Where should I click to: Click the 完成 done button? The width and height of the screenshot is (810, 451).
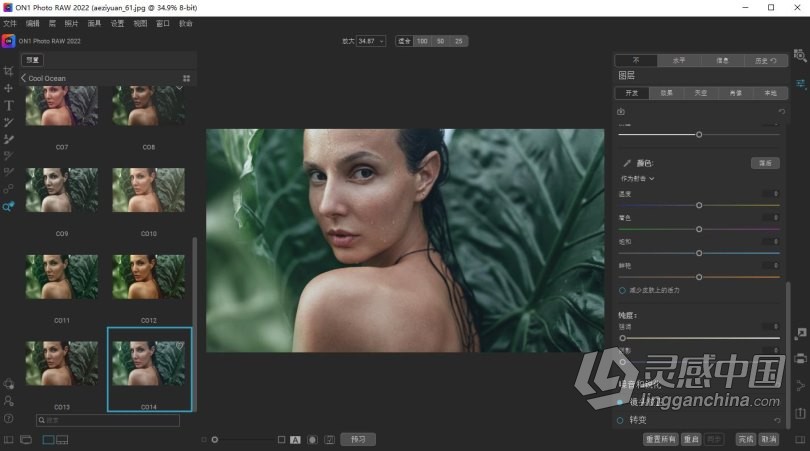[x=745, y=440]
